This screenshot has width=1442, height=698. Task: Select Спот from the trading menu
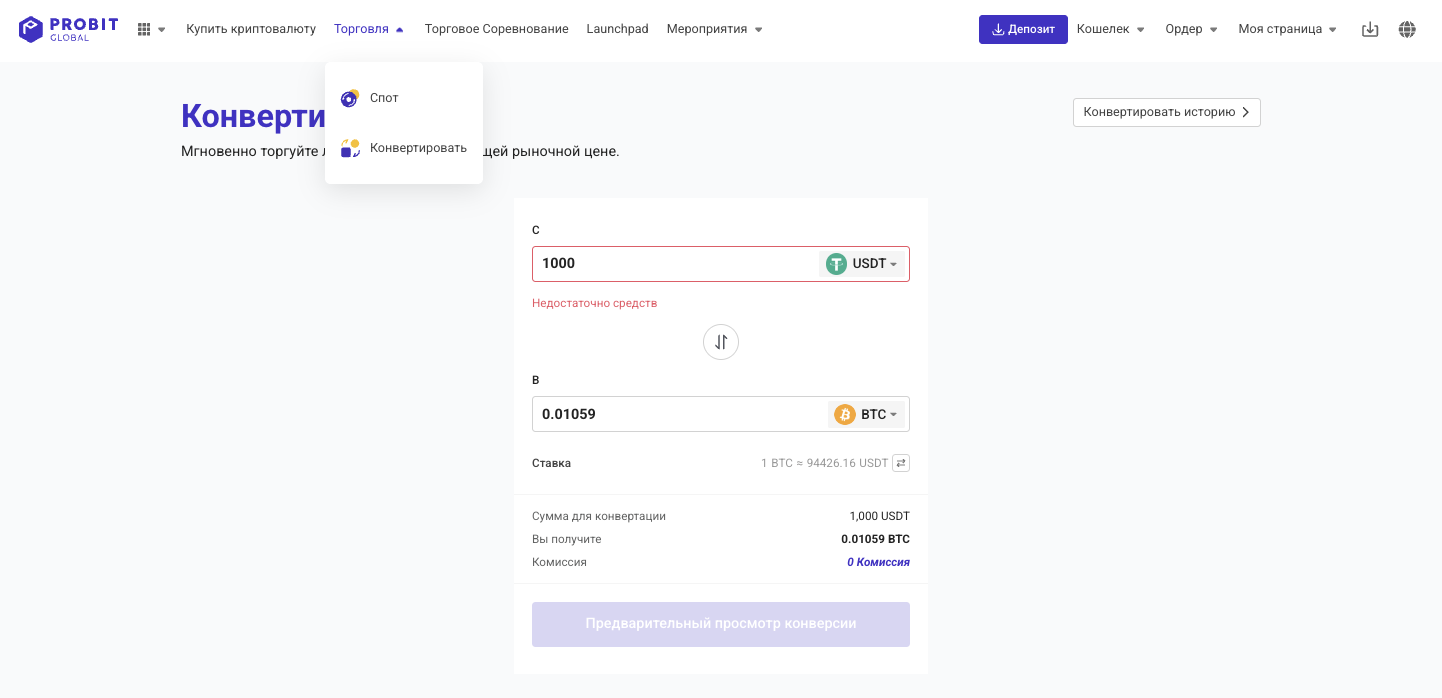(384, 98)
